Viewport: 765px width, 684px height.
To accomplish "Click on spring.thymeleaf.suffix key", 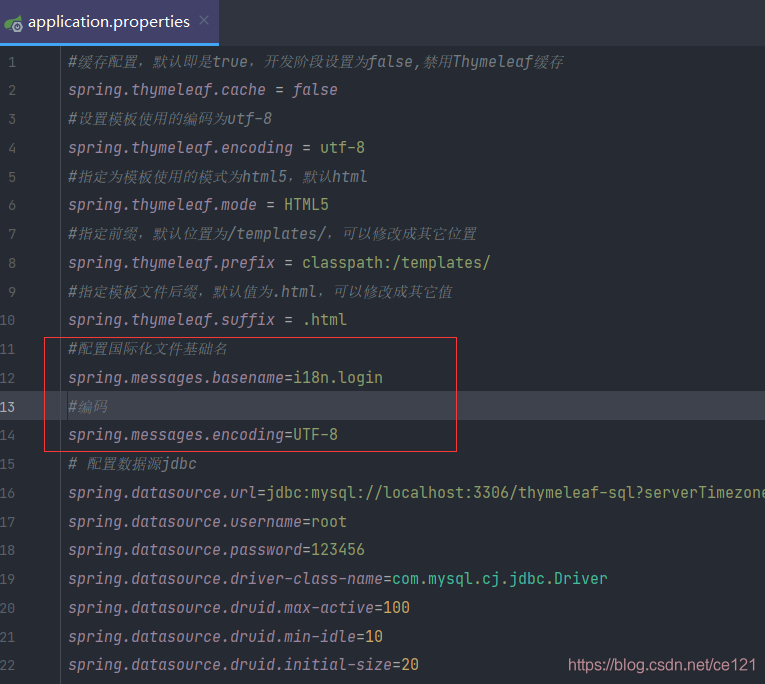I will pyautogui.click(x=171, y=320).
